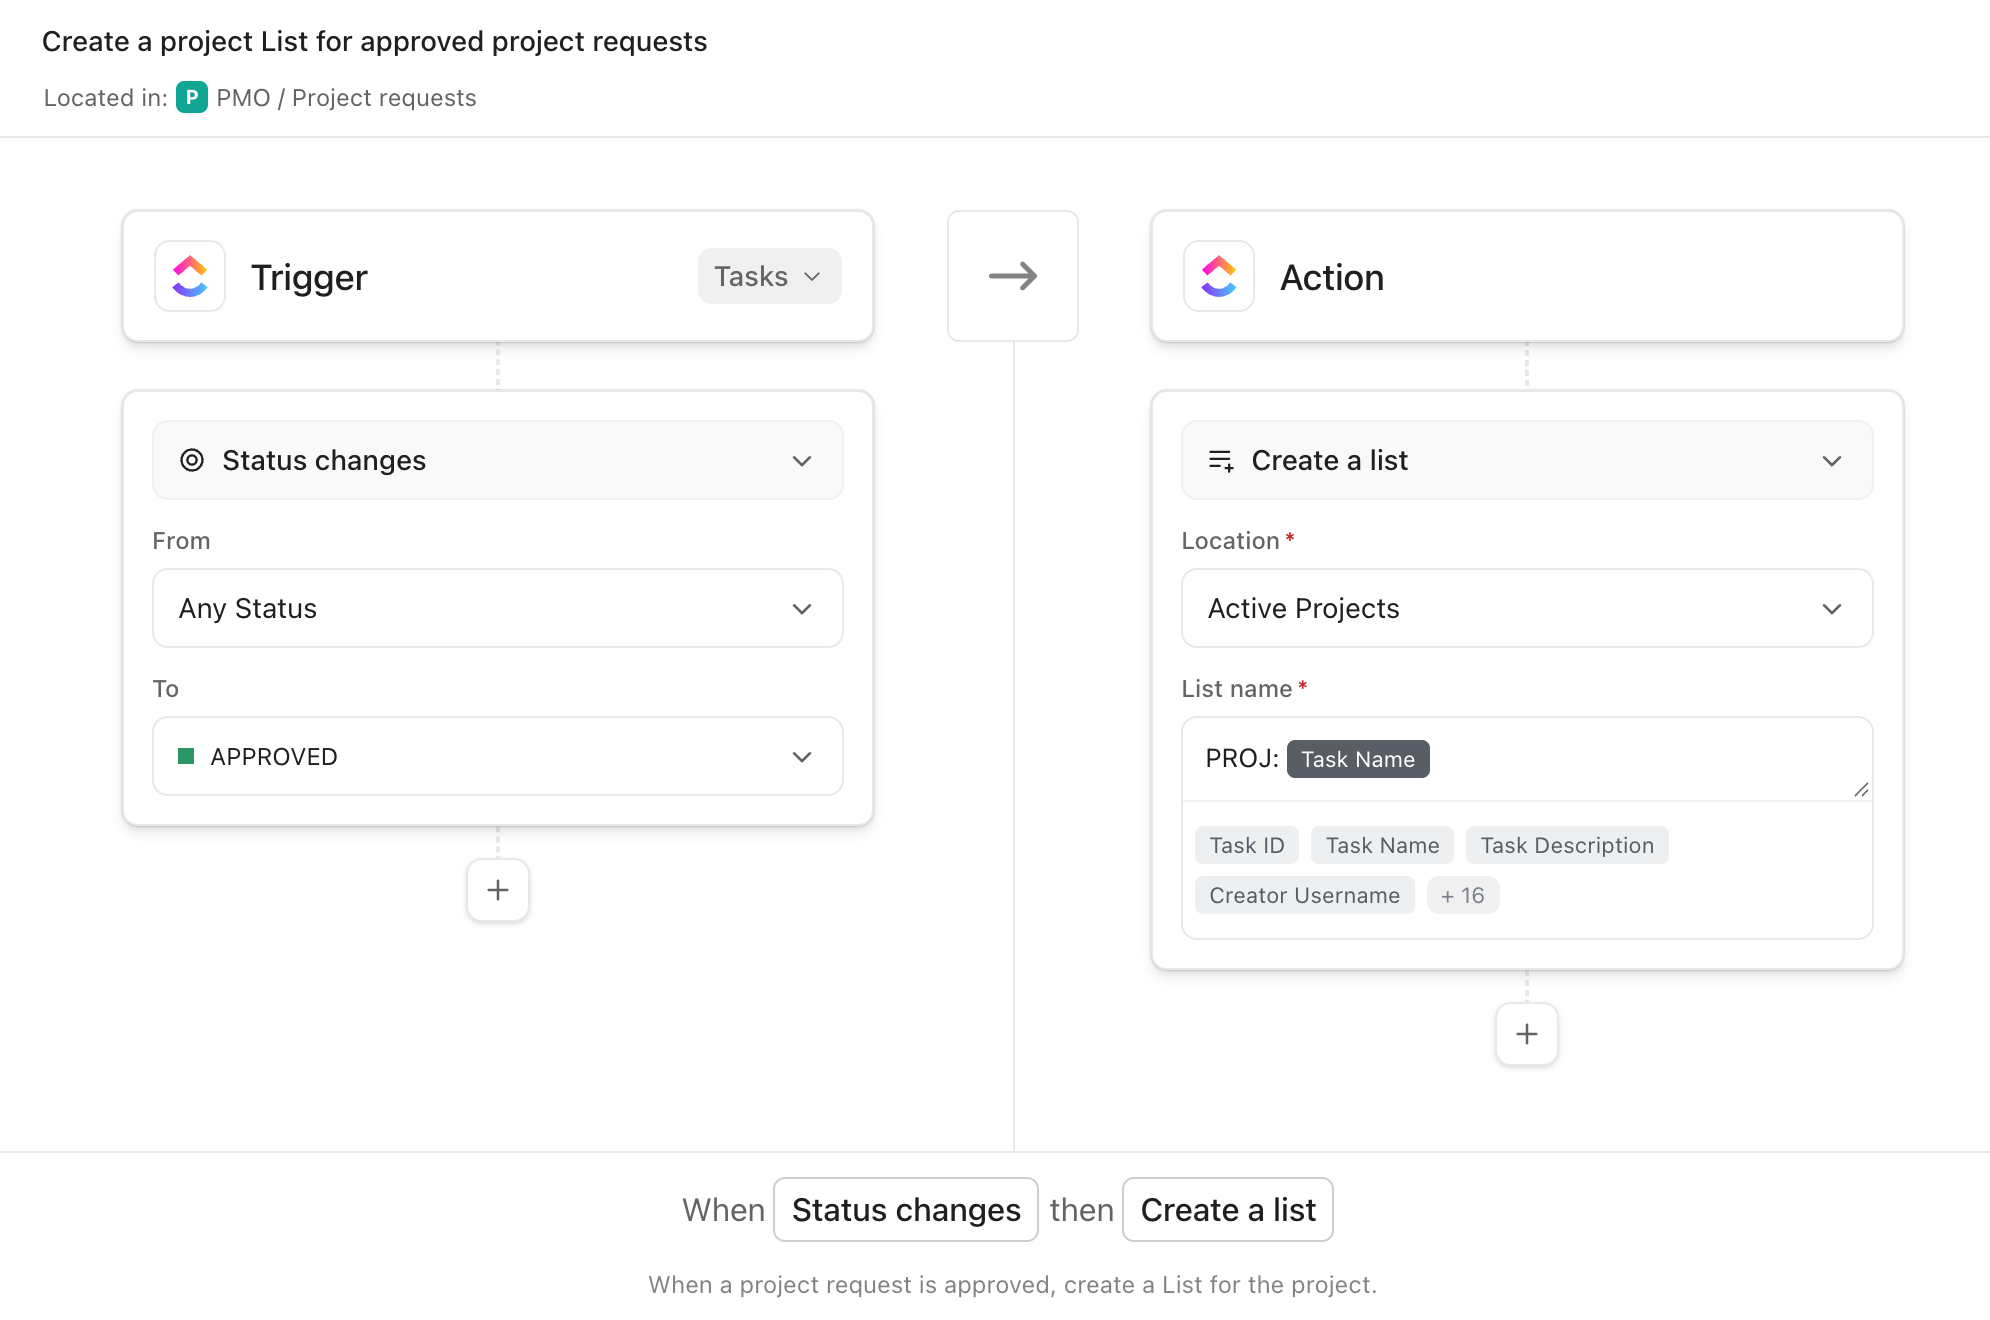The height and width of the screenshot is (1320, 1990).
Task: Insert the Creator Username field chip
Action: coord(1304,895)
